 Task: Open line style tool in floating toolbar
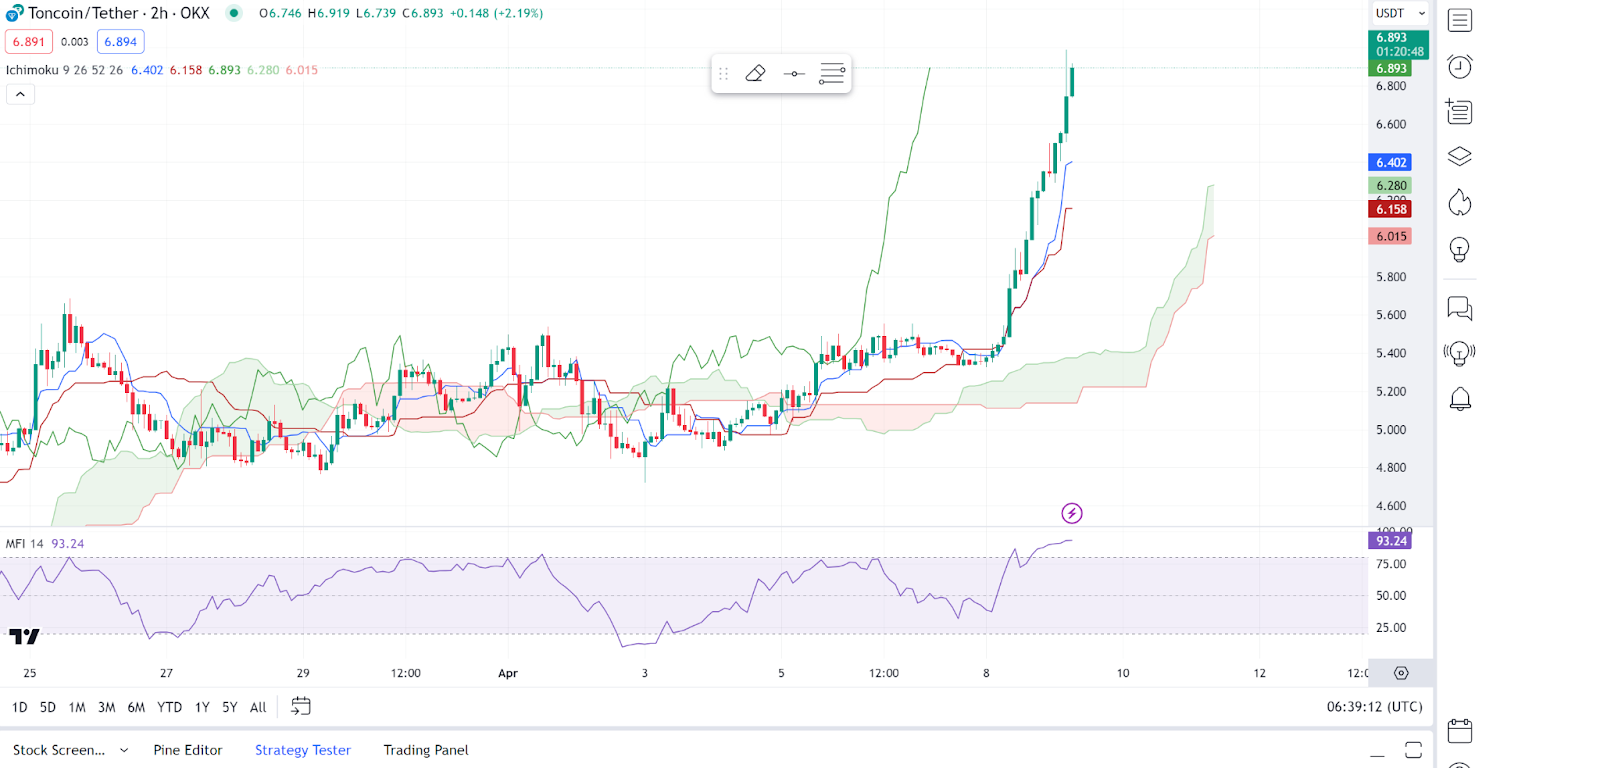click(794, 73)
